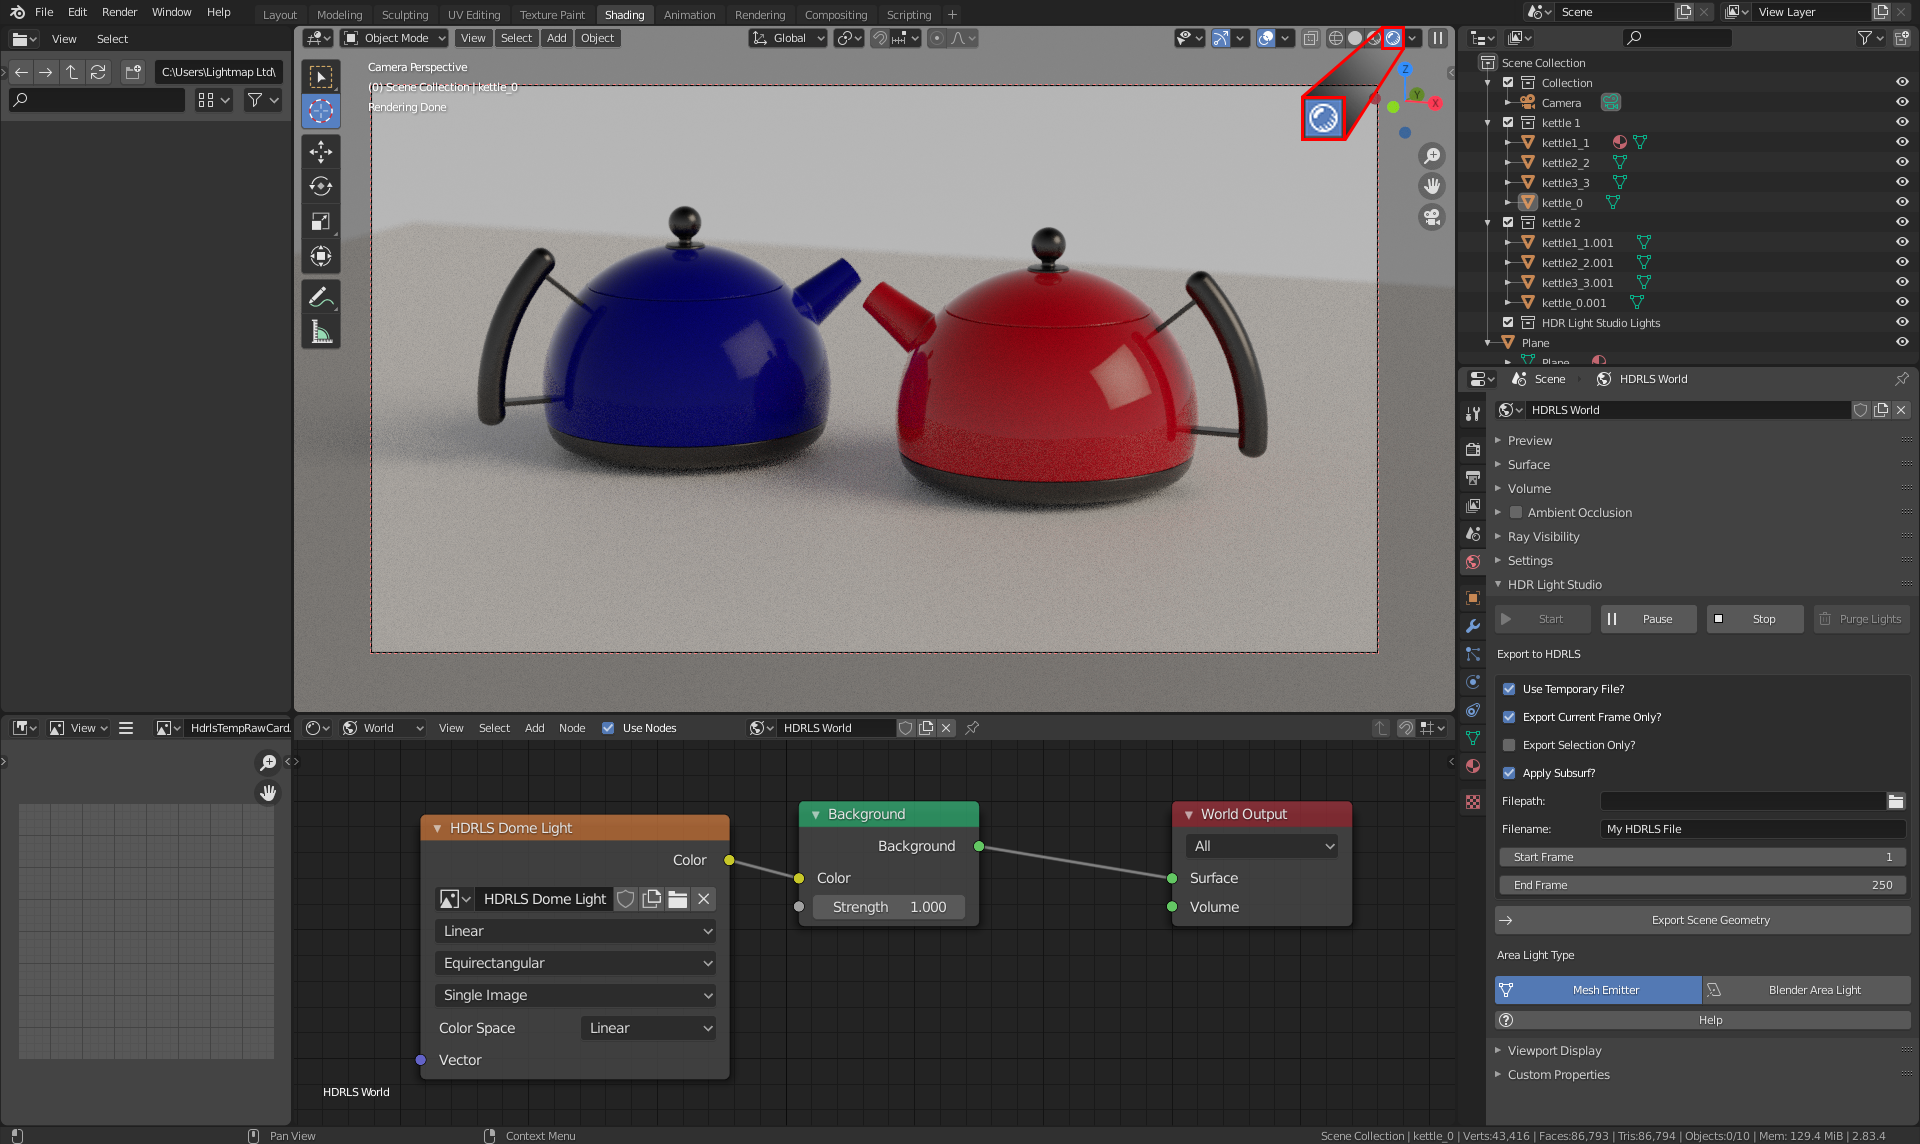Select the Measure tool
This screenshot has width=1920, height=1144.
click(x=321, y=332)
